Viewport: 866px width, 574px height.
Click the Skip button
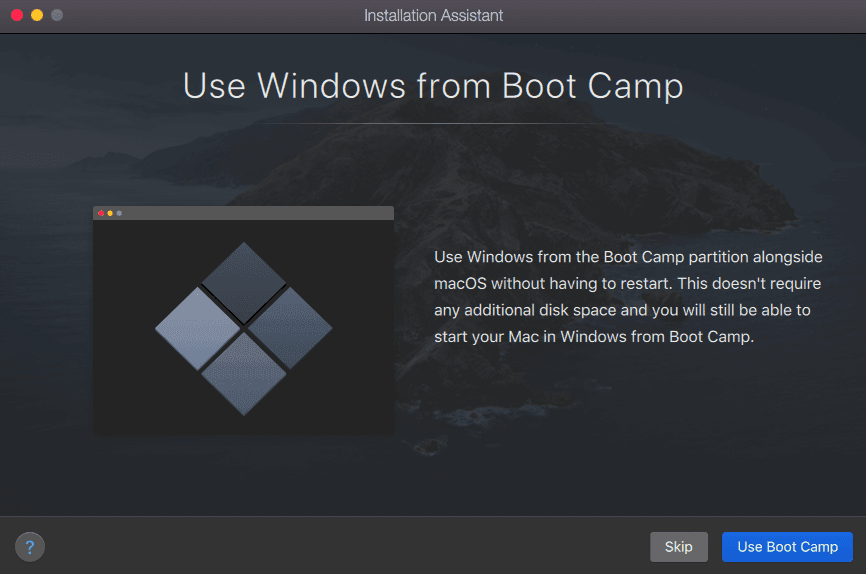678,547
